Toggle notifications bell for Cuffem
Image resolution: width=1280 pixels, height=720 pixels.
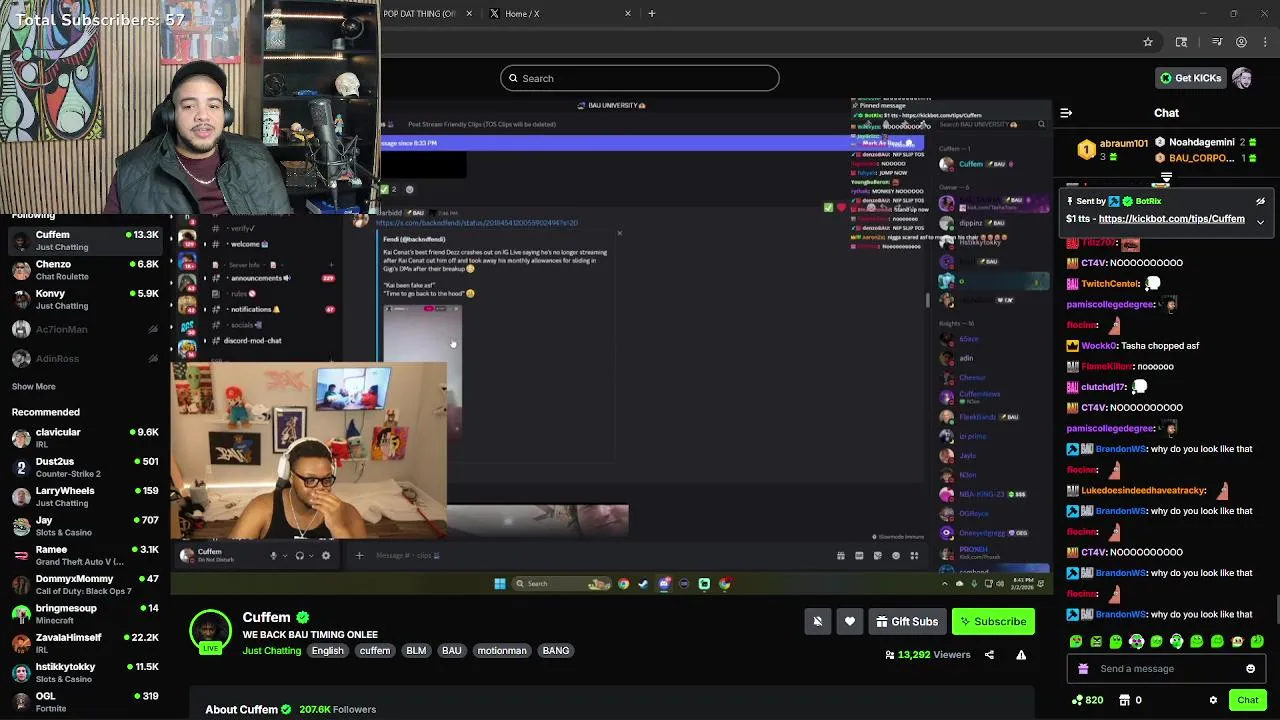817,621
